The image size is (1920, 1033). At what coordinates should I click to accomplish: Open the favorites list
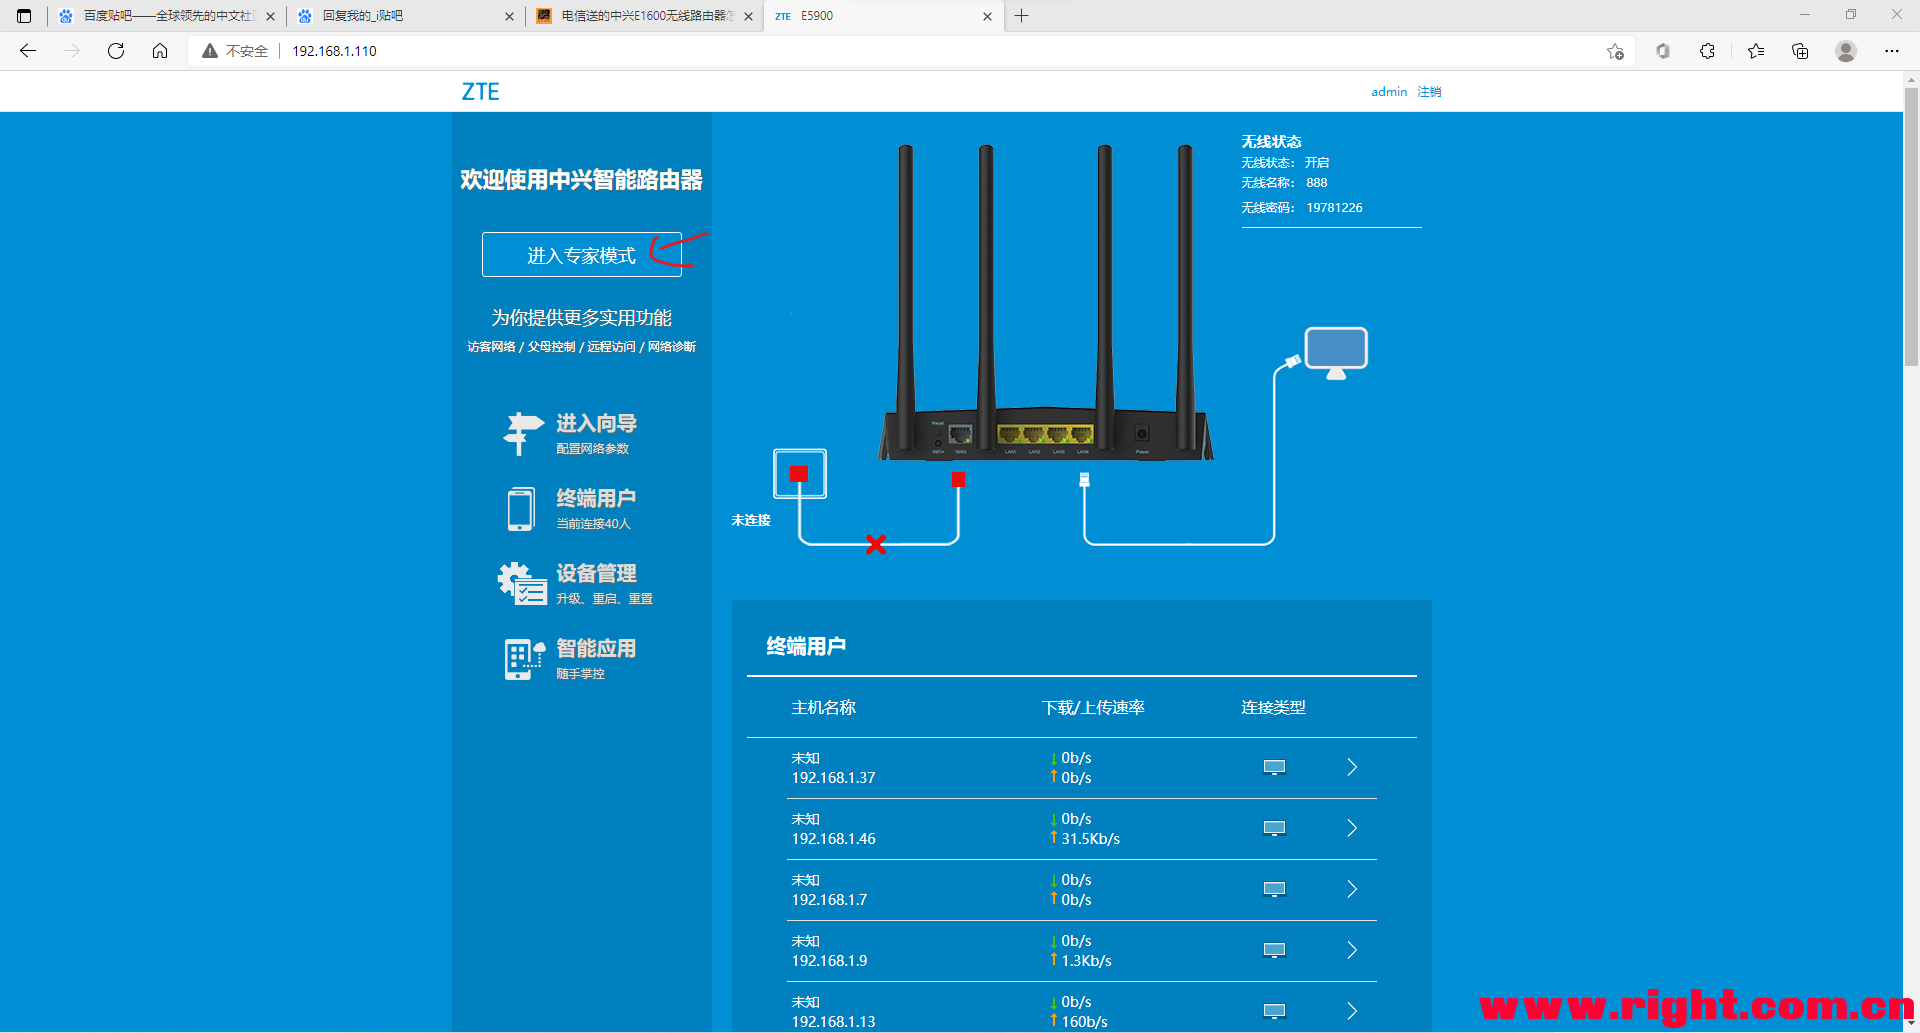click(x=1756, y=51)
